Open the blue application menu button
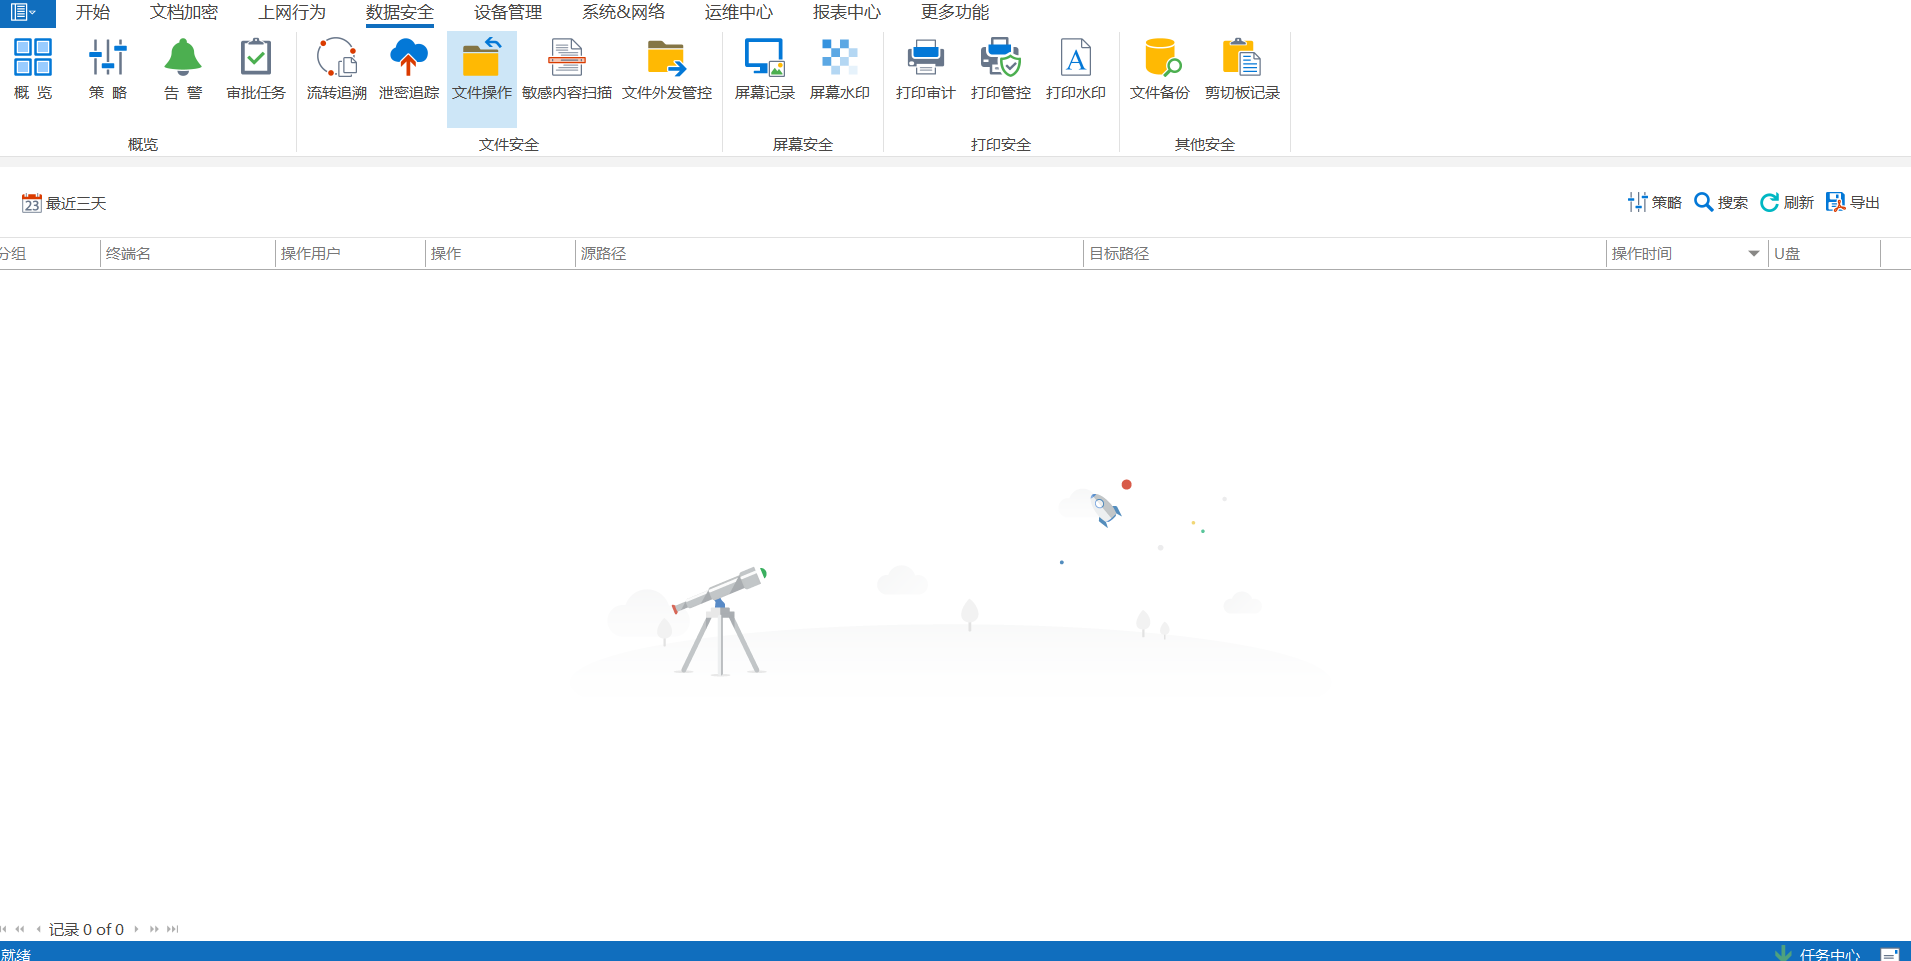1911x961 pixels. coord(27,13)
